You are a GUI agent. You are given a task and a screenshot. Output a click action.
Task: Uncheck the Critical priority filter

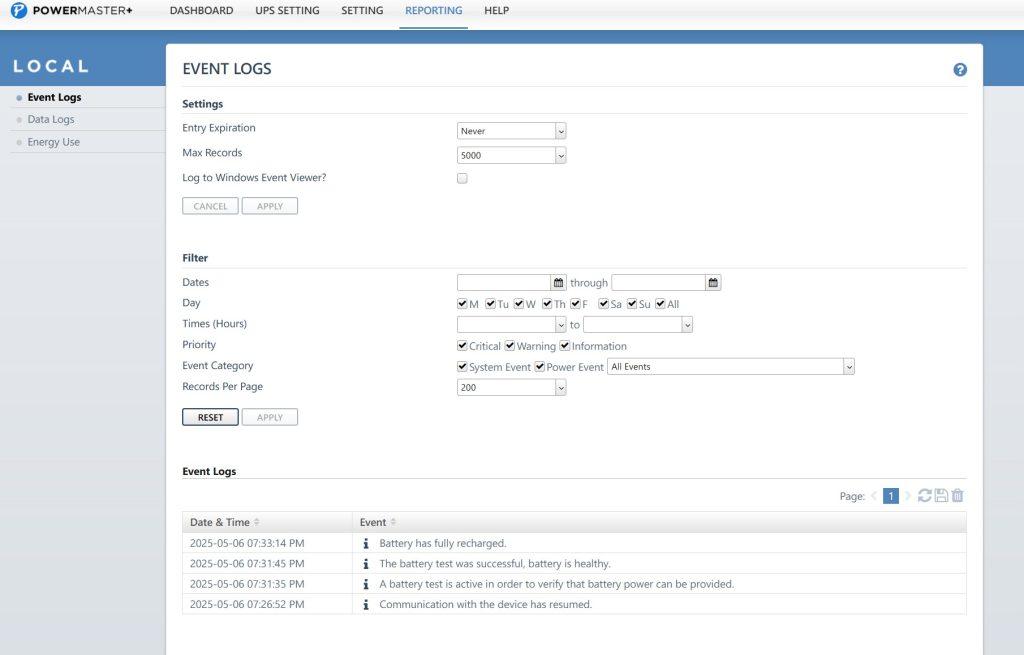(462, 345)
